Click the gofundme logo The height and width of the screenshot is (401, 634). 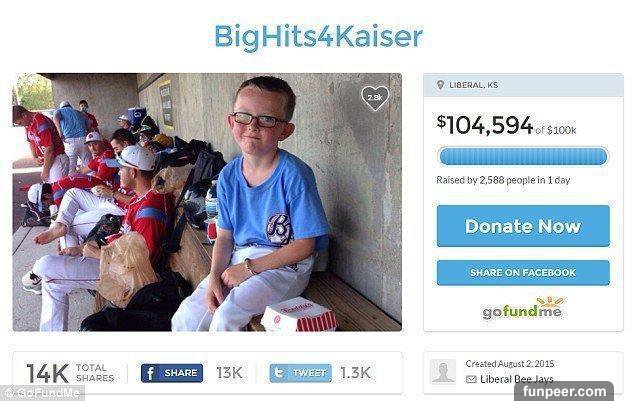point(522,309)
